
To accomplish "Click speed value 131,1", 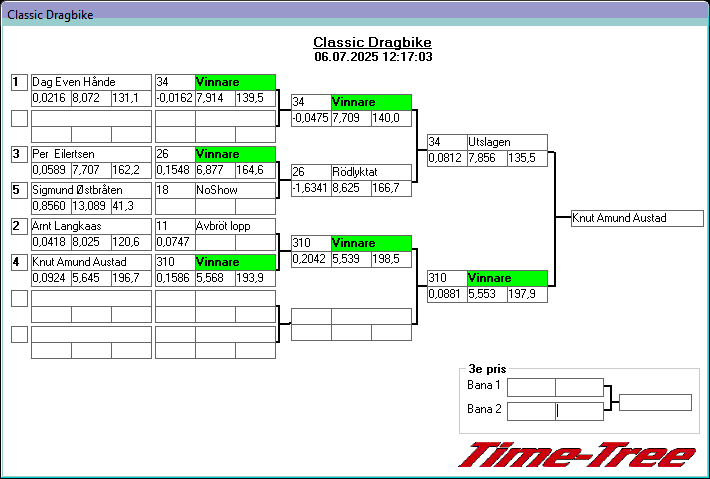I will tap(131, 99).
